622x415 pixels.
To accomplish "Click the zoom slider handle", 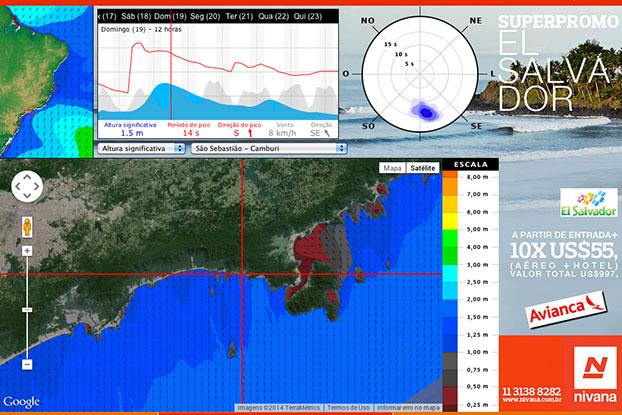I will click(27, 309).
